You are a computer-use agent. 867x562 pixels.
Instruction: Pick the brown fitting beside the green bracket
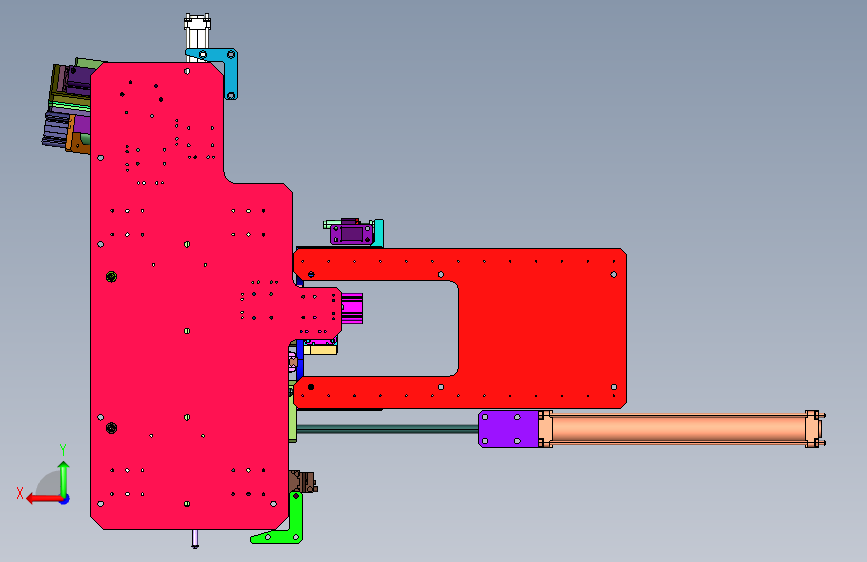coord(303,482)
